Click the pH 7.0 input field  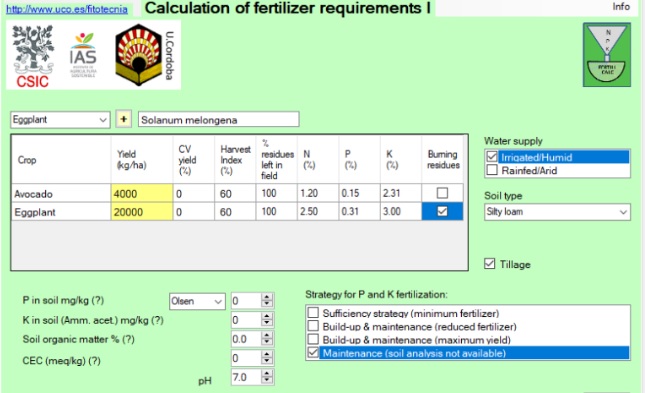pos(246,377)
